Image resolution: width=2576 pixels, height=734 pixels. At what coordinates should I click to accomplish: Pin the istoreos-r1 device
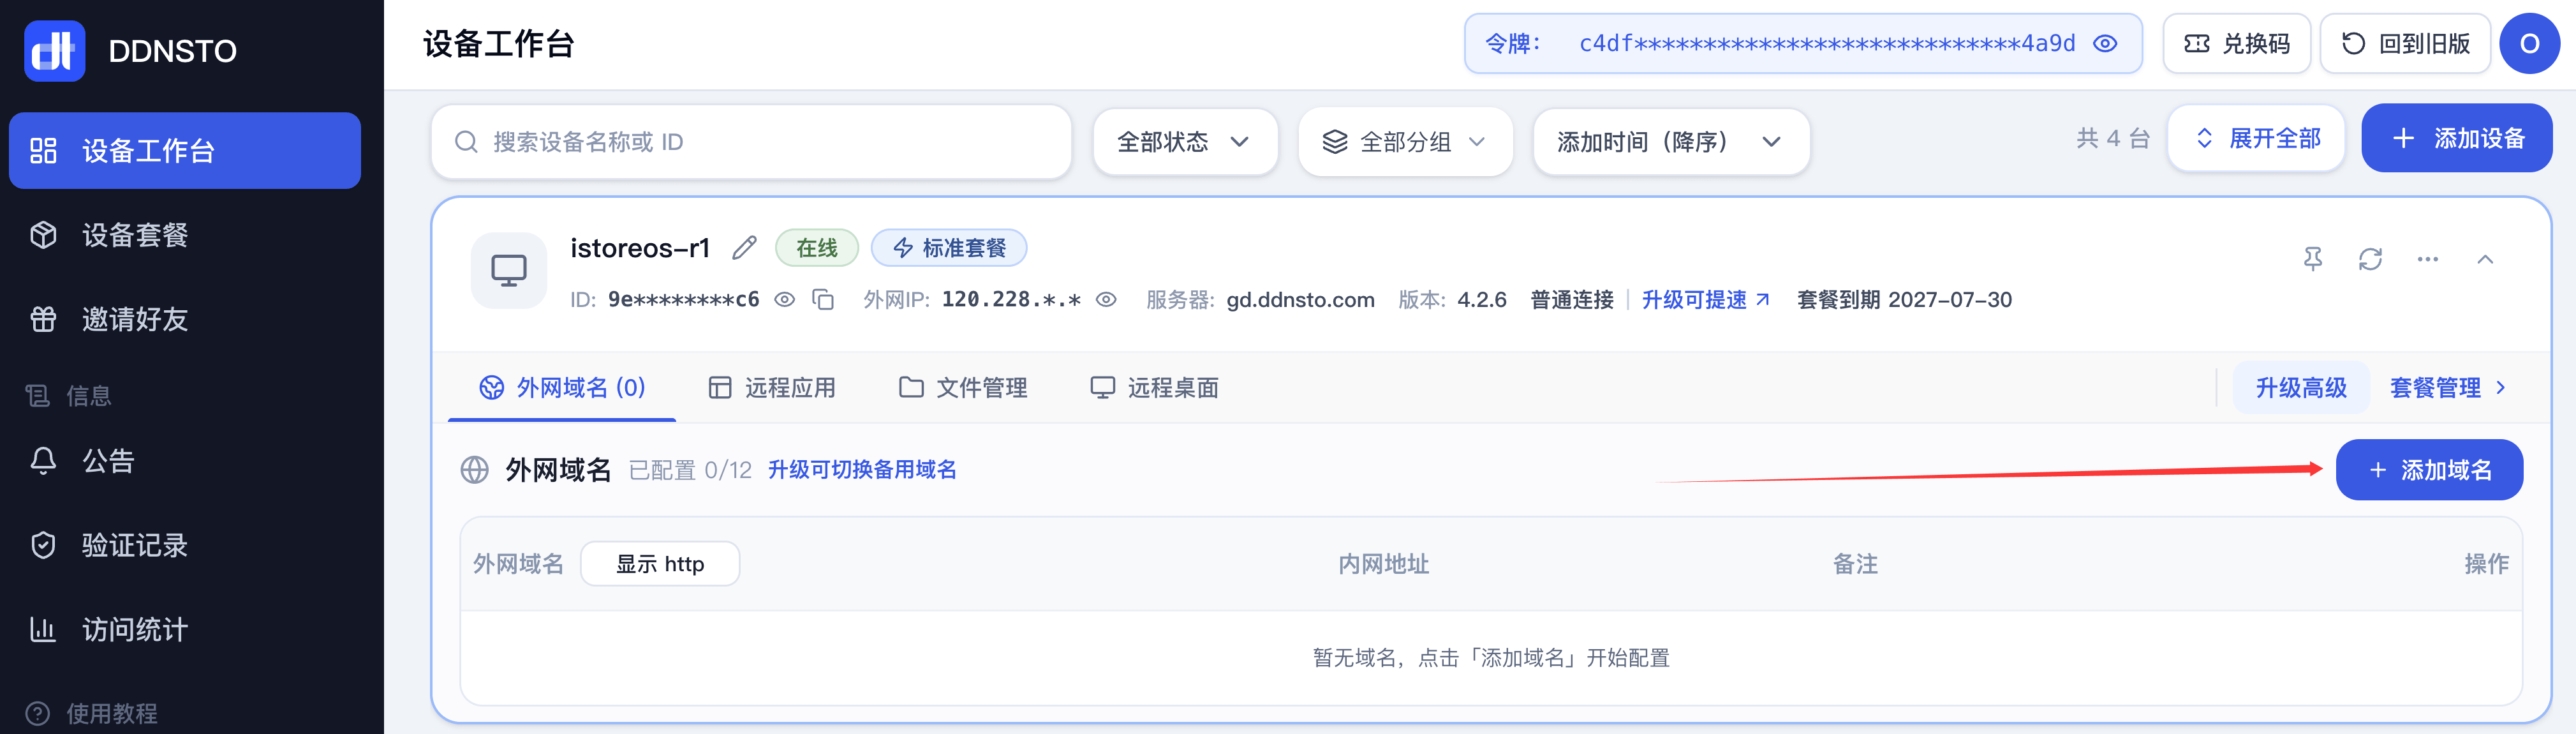[2313, 259]
